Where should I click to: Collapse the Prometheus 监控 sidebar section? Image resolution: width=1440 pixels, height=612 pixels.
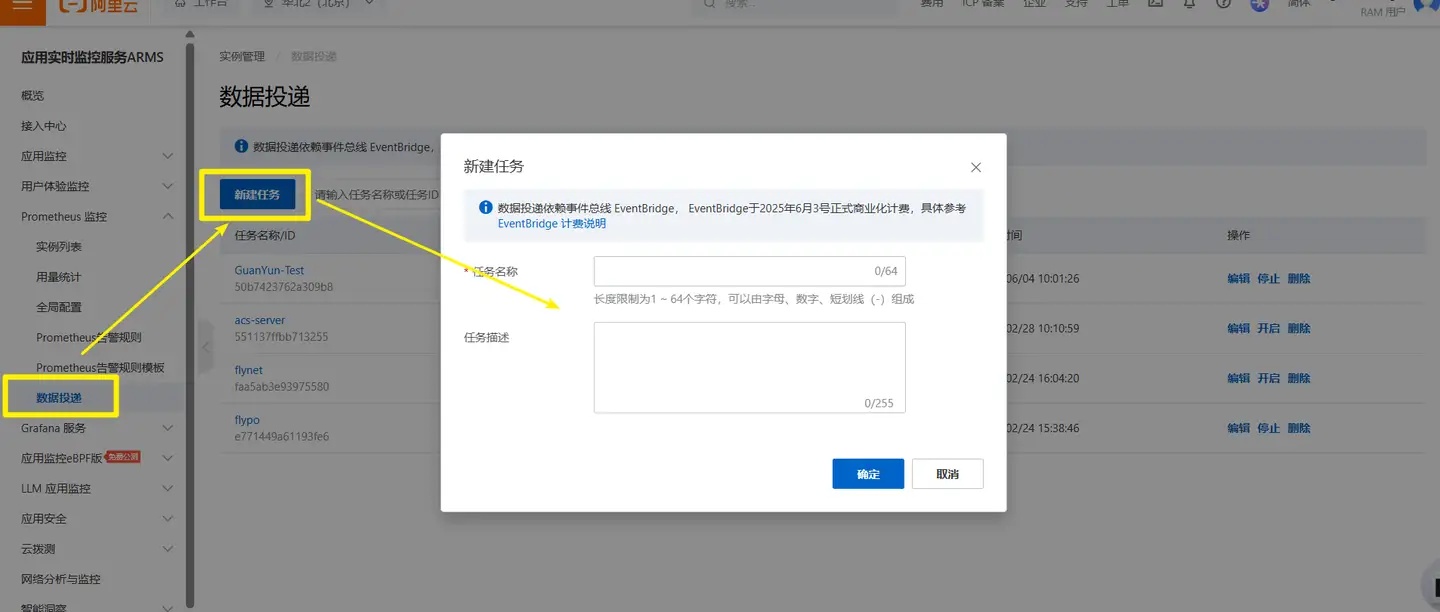point(167,216)
